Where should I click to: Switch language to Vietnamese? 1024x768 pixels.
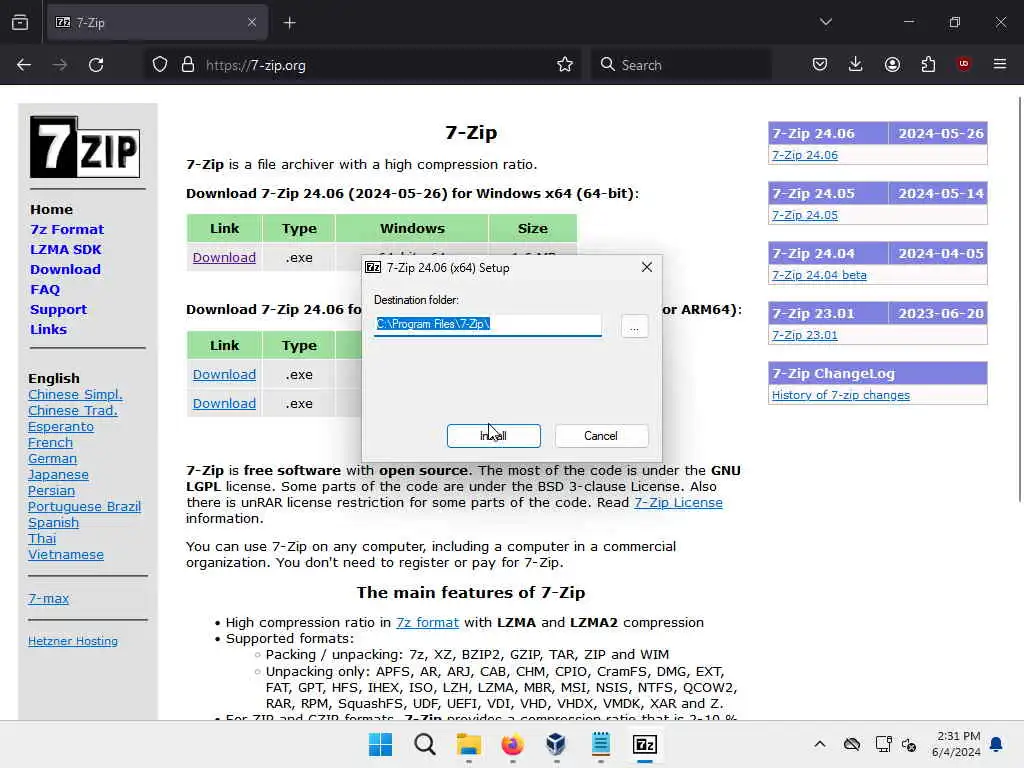click(65, 554)
